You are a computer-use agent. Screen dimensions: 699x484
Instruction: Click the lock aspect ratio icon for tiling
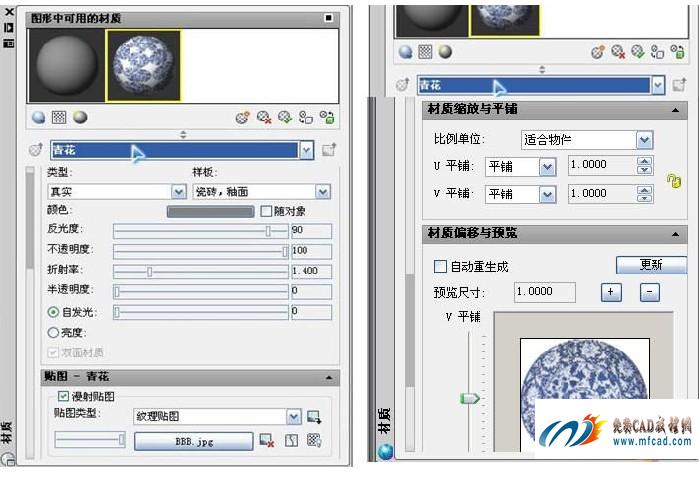[x=673, y=180]
